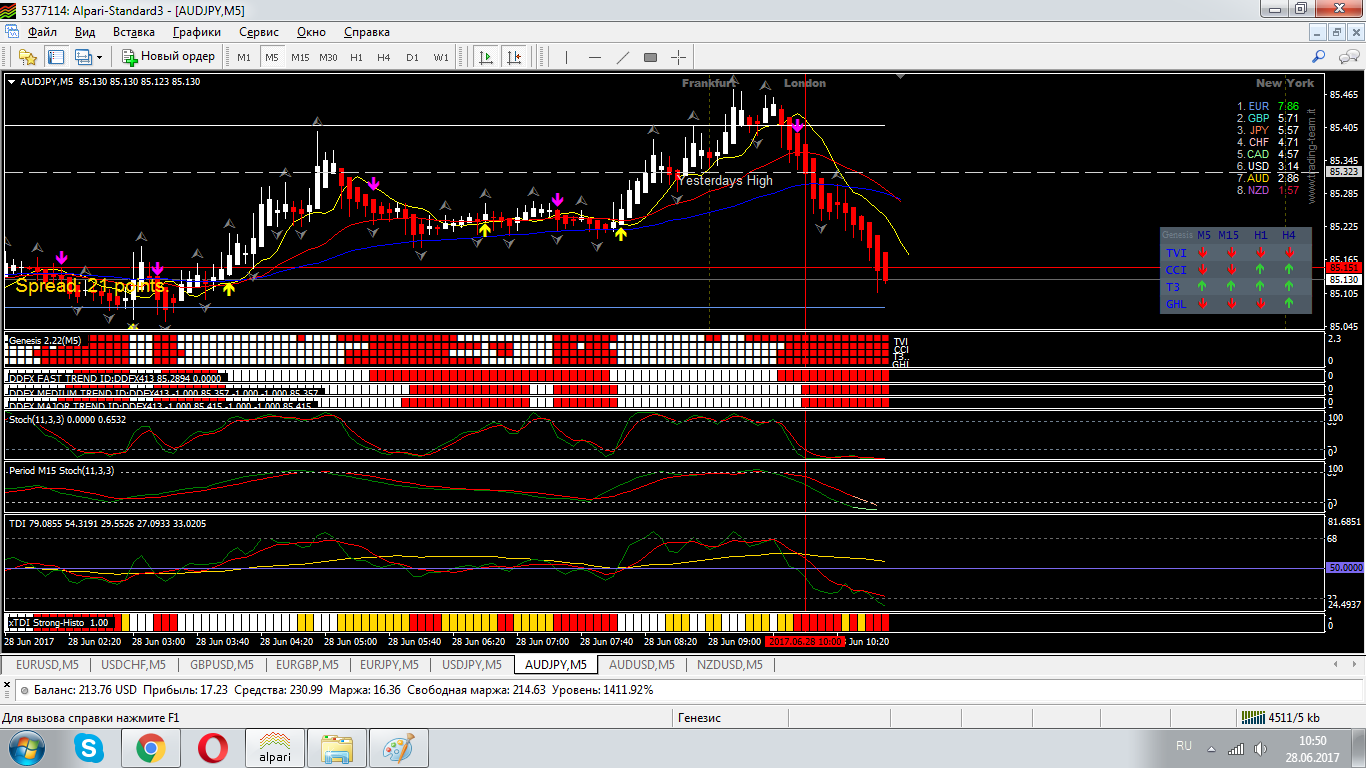1366x768 pixels.
Task: Click the volume speaker tray icon
Action: 1258,748
